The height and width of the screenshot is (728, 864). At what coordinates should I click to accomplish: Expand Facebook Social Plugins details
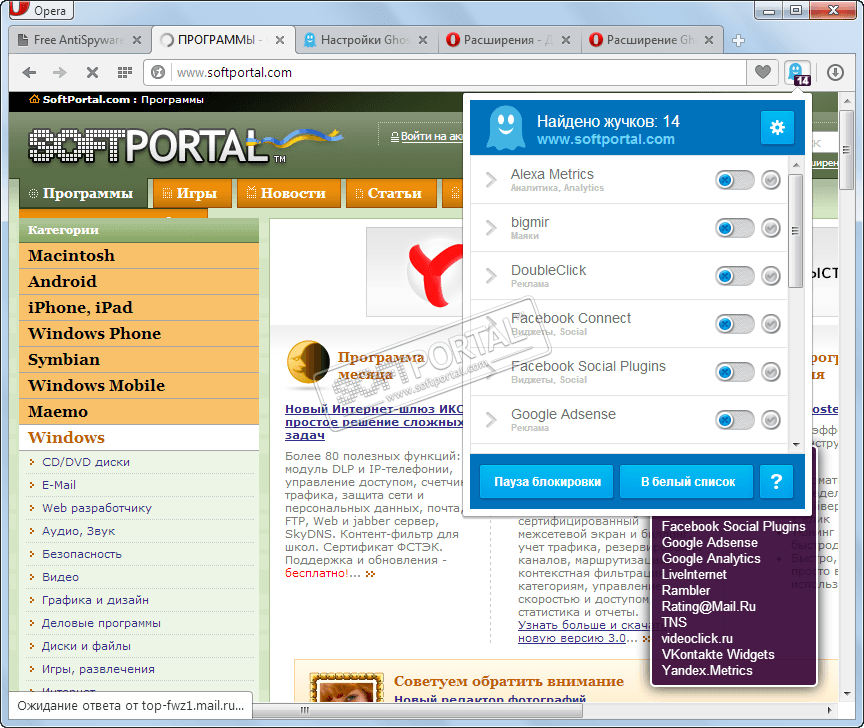(491, 371)
